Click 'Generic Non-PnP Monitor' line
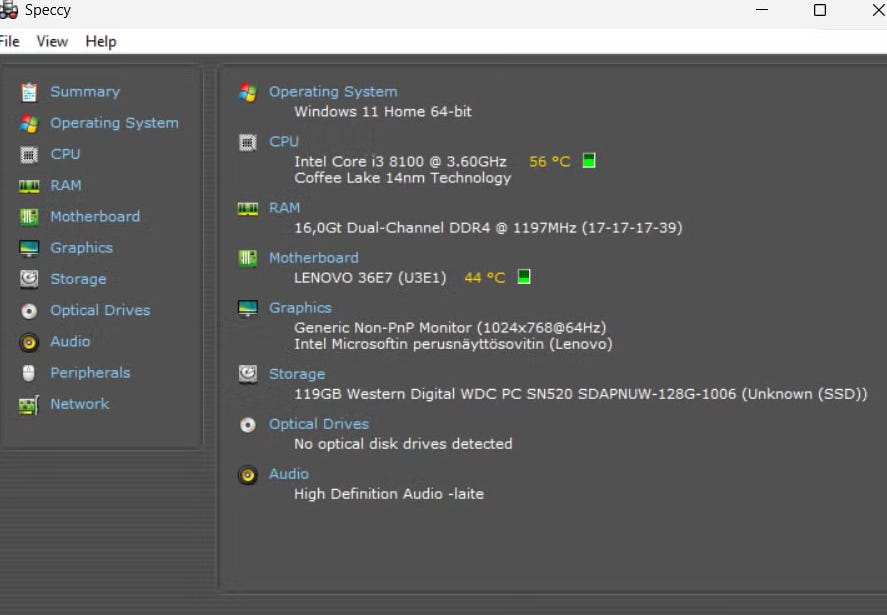Viewport: 887px width, 615px height. coord(450,328)
